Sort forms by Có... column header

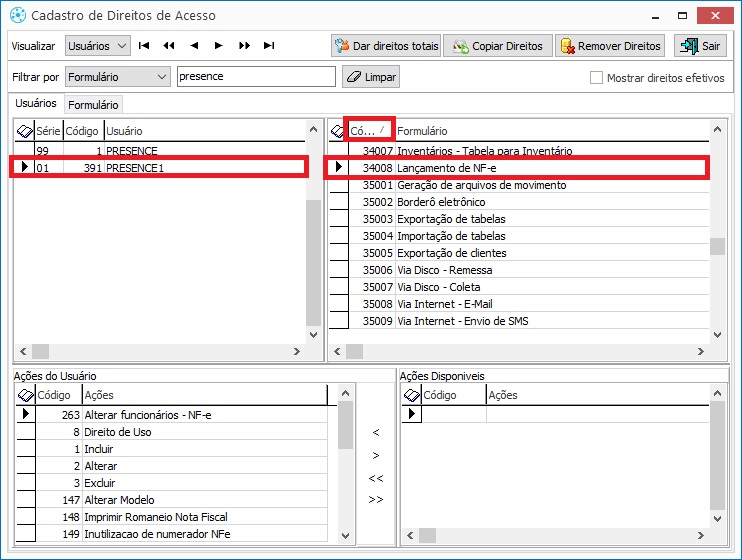coord(370,130)
